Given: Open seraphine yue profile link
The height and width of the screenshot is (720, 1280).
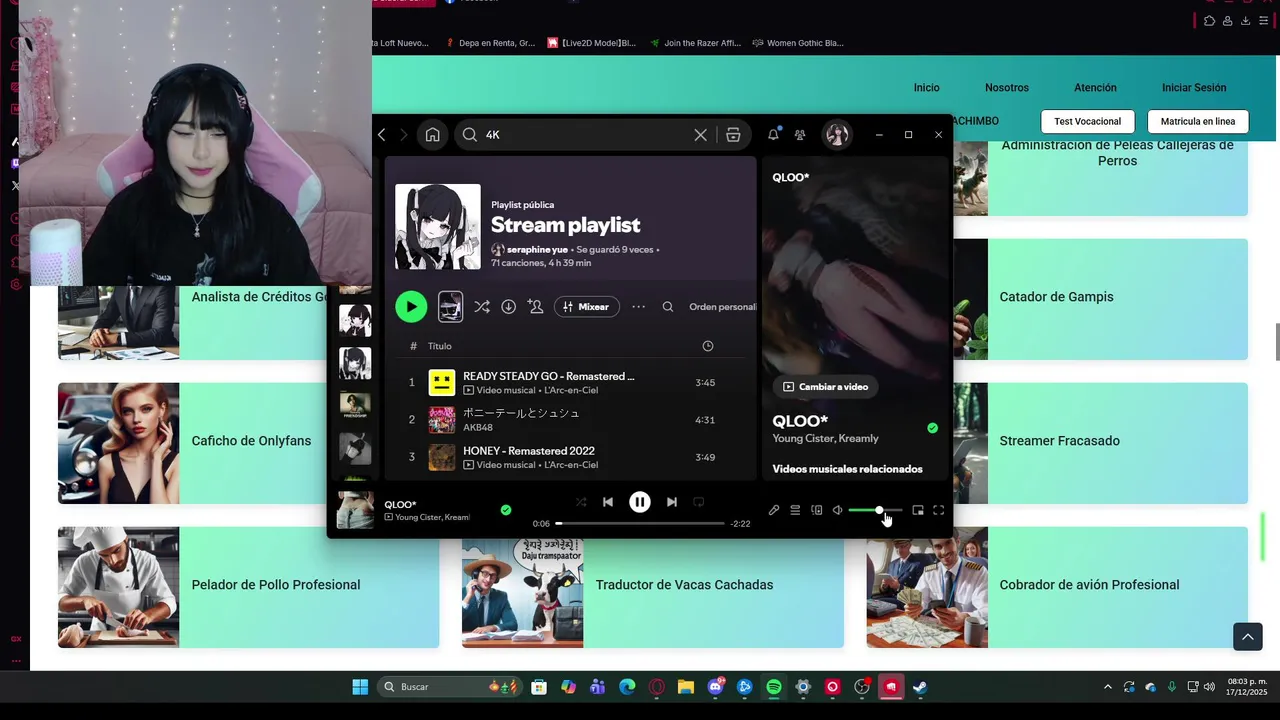Looking at the screenshot, I should 537,249.
